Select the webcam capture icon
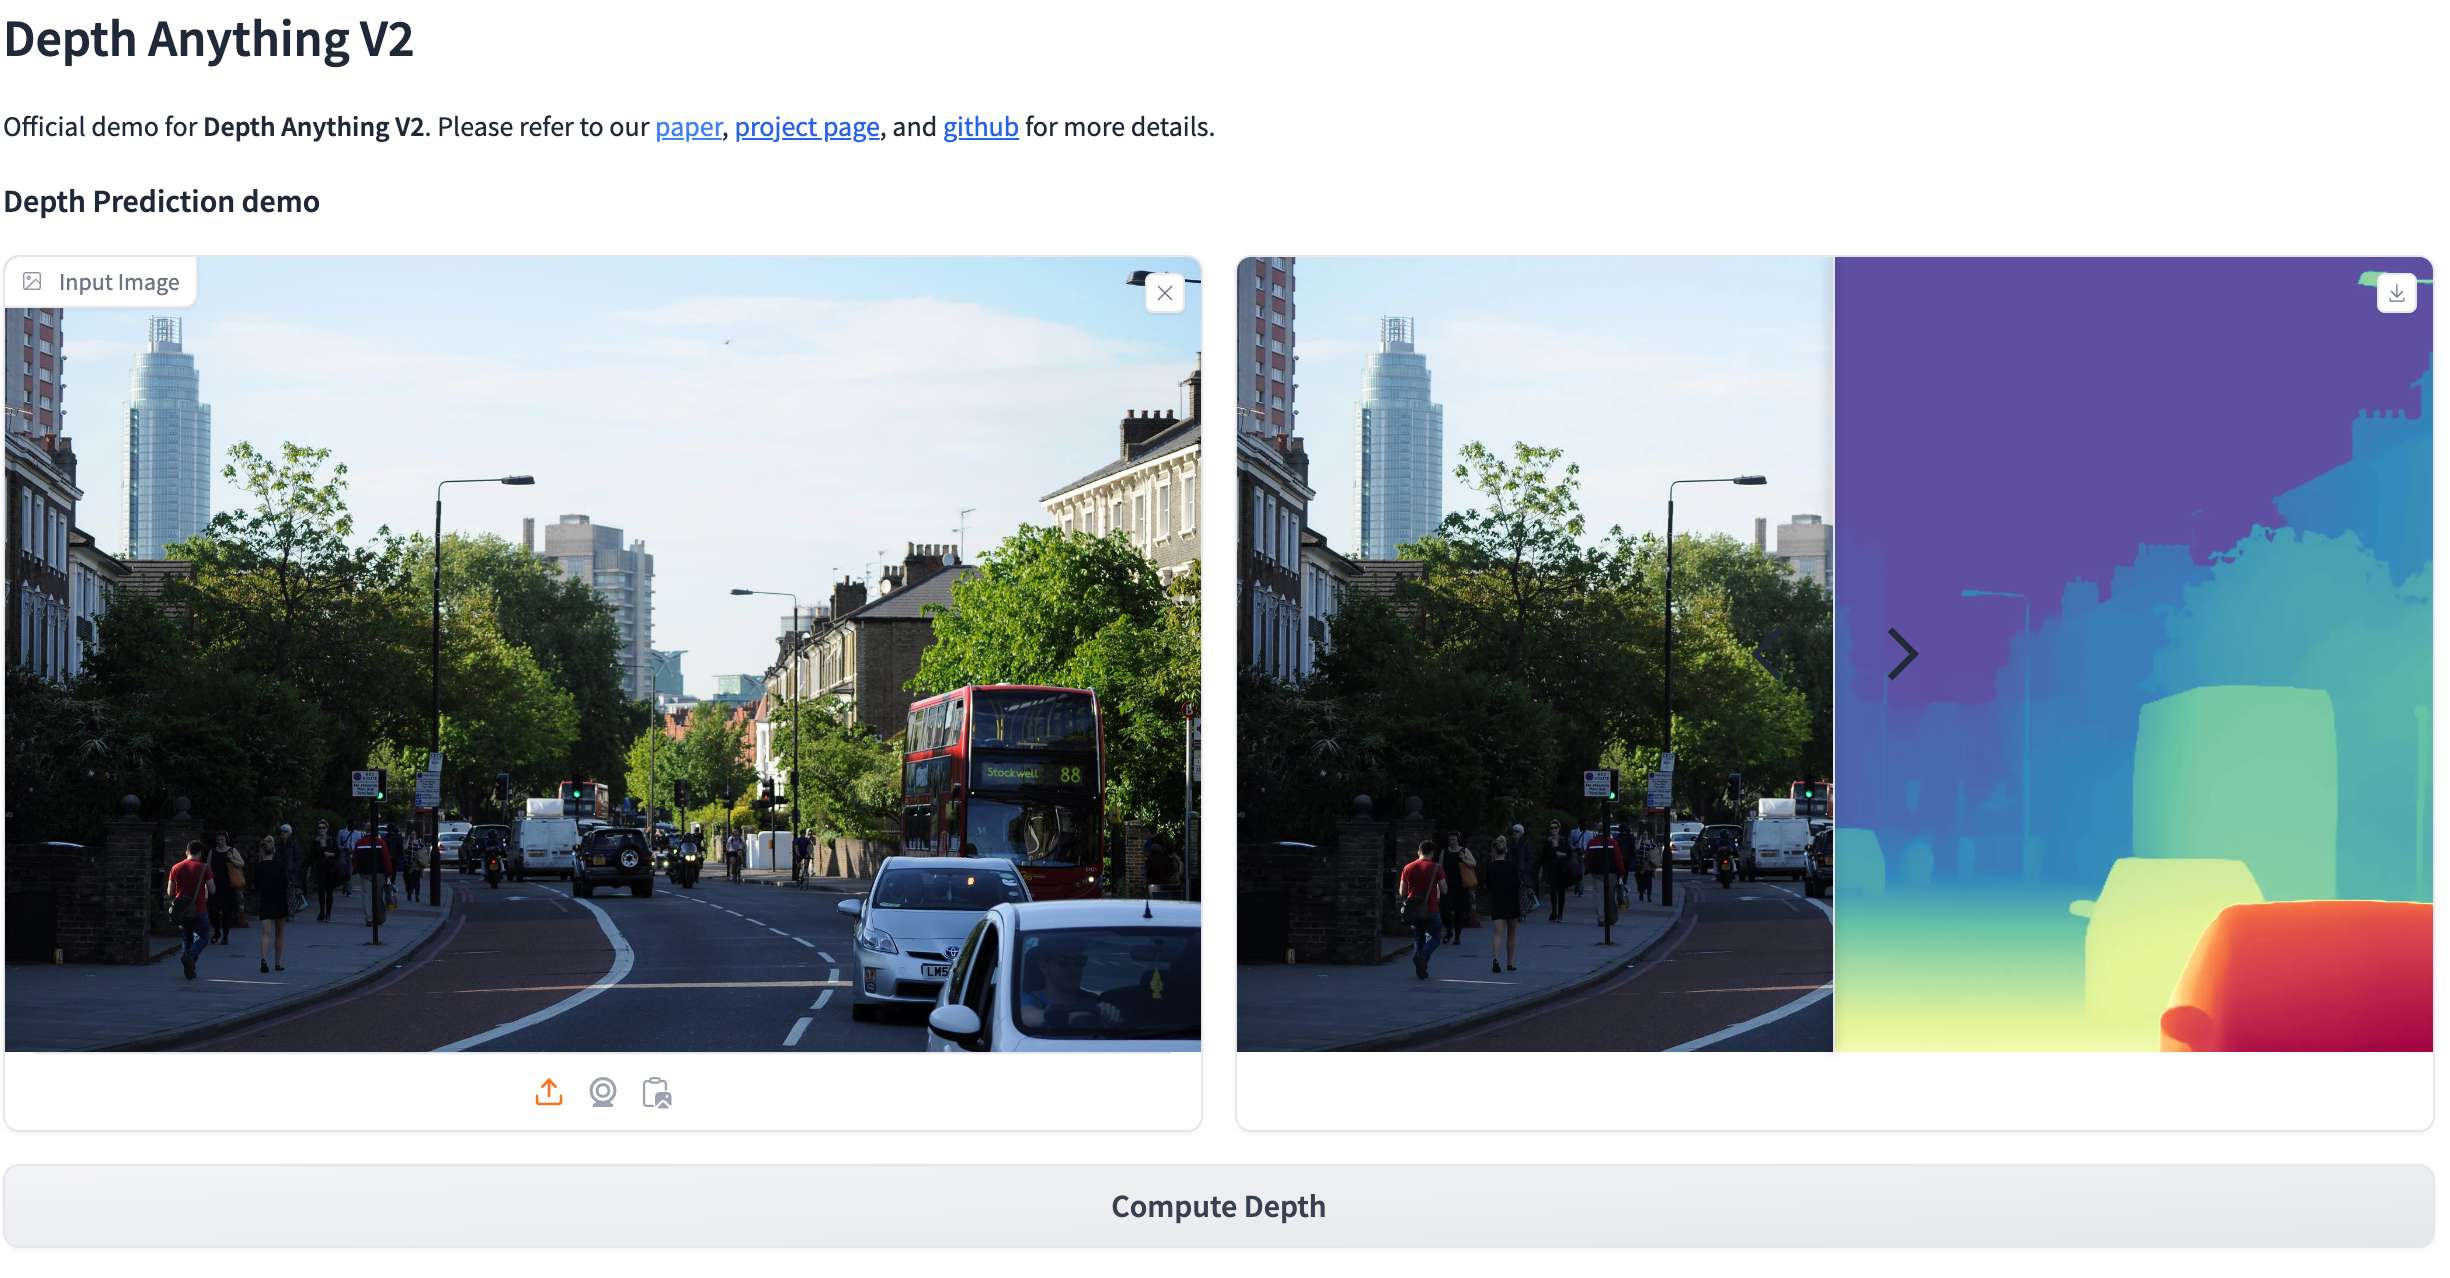 click(603, 1092)
